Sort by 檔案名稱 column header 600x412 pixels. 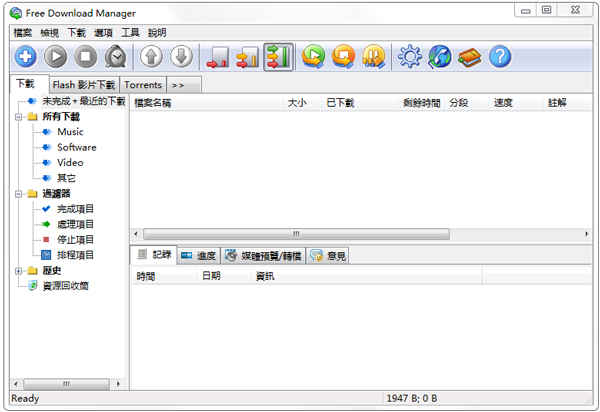click(x=207, y=103)
